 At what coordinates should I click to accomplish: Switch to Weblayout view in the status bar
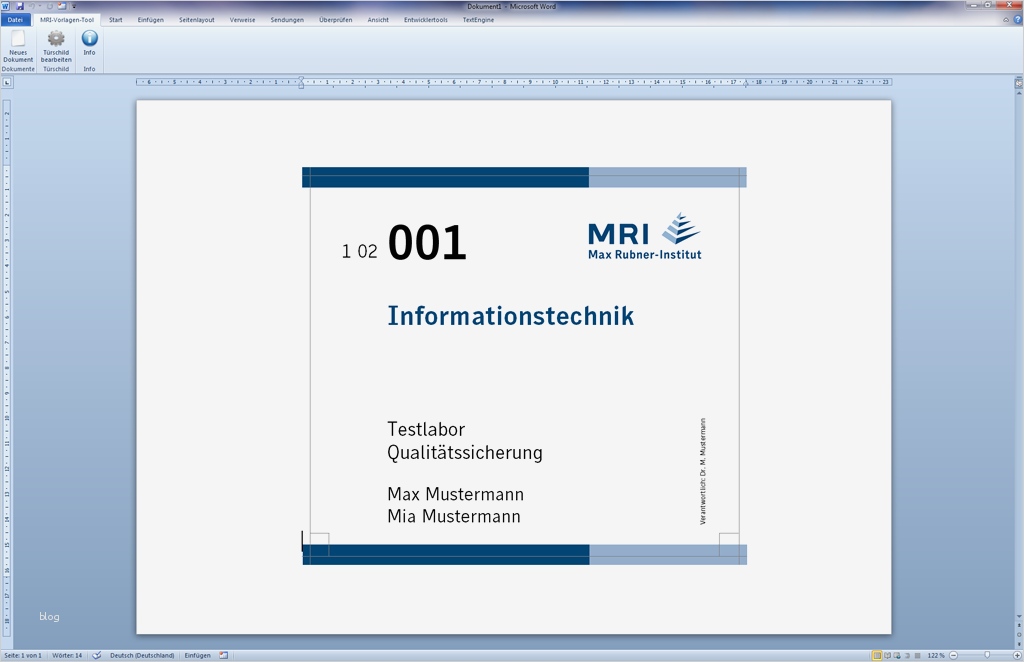pos(899,655)
